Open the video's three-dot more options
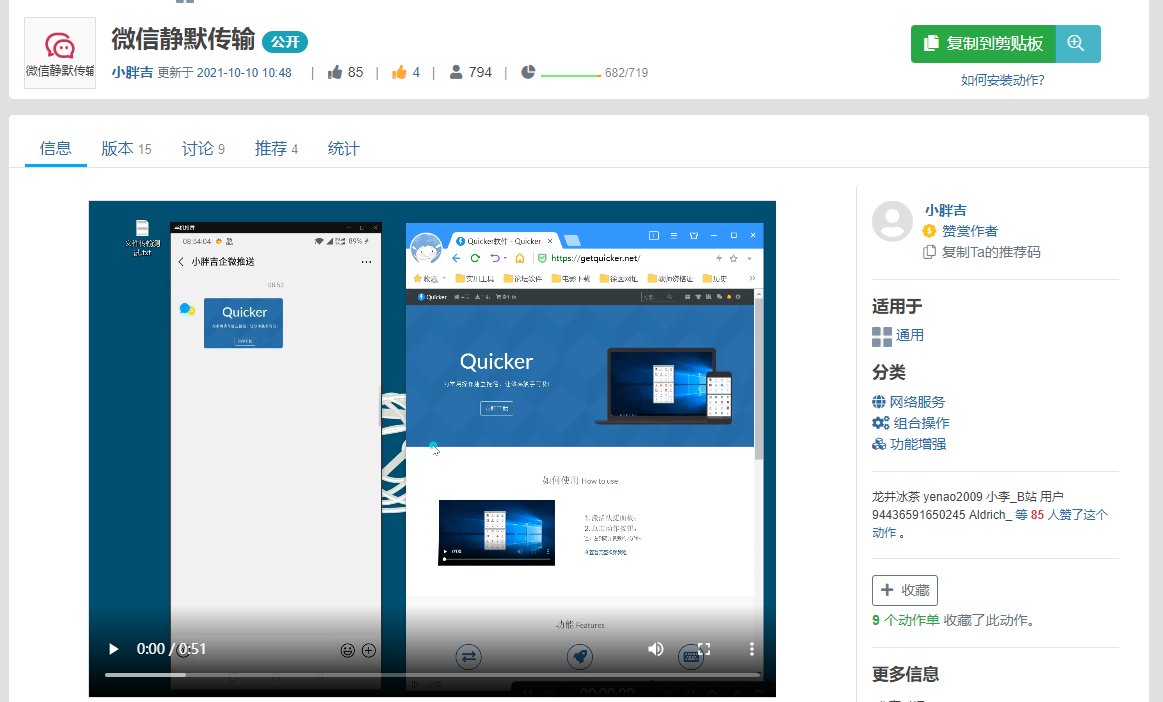1163x702 pixels. pos(751,649)
